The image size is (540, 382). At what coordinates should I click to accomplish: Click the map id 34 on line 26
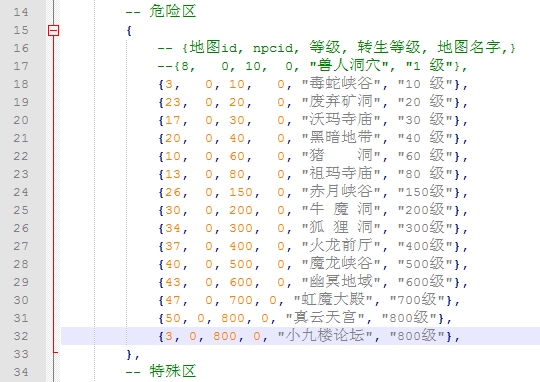click(x=173, y=228)
